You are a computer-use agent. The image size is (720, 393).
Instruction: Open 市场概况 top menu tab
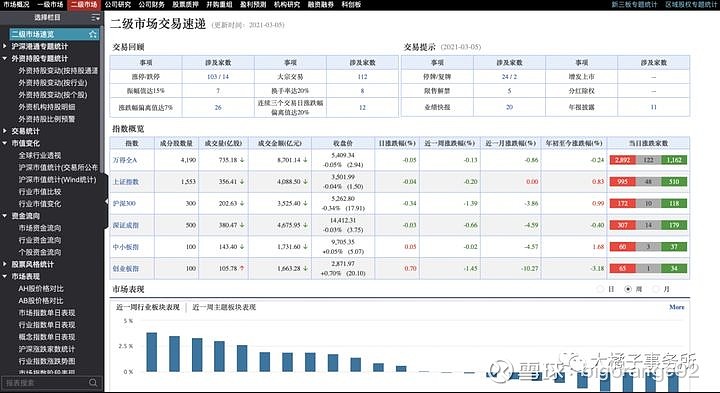(x=16, y=5)
